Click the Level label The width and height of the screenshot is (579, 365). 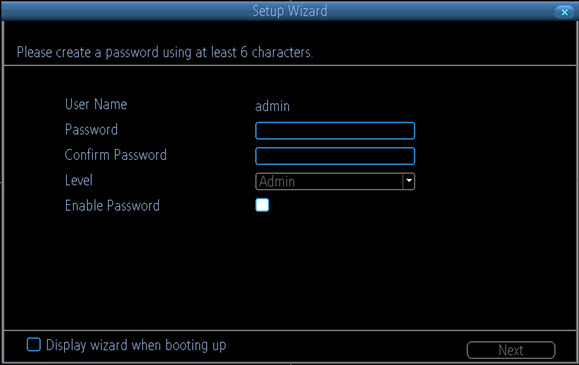pyautogui.click(x=79, y=180)
